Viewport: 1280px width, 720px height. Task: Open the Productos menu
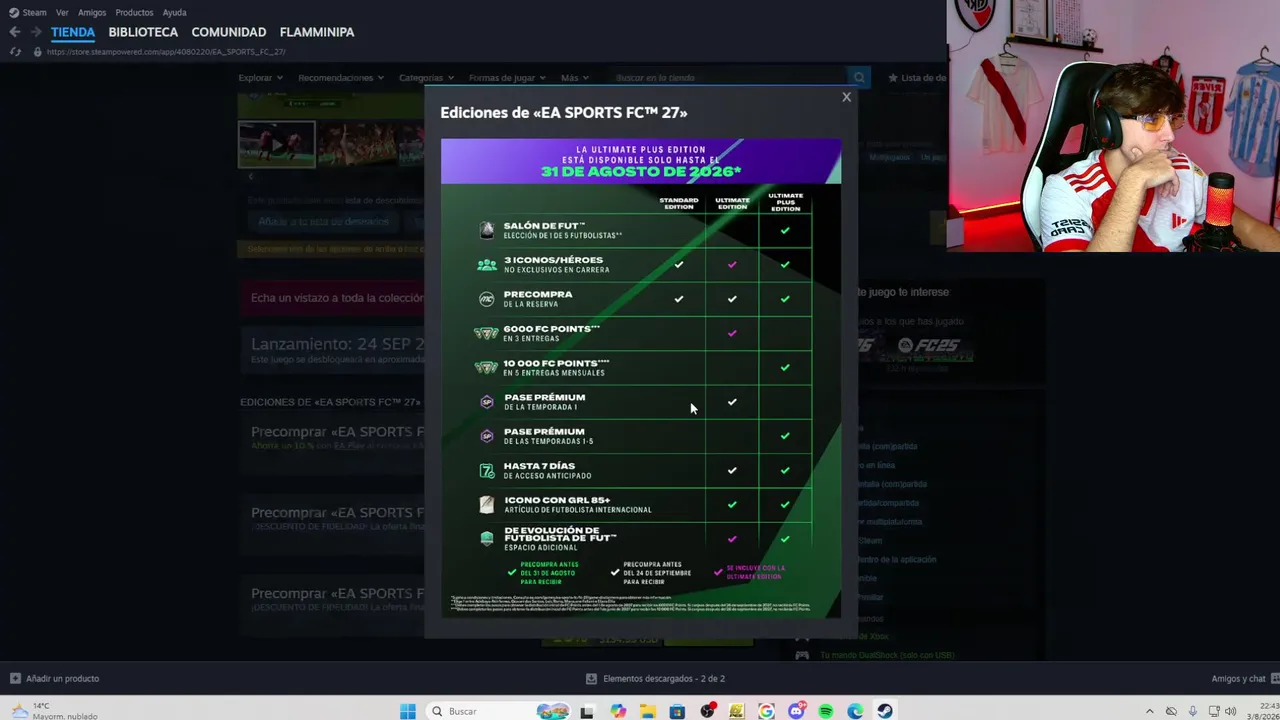[134, 13]
